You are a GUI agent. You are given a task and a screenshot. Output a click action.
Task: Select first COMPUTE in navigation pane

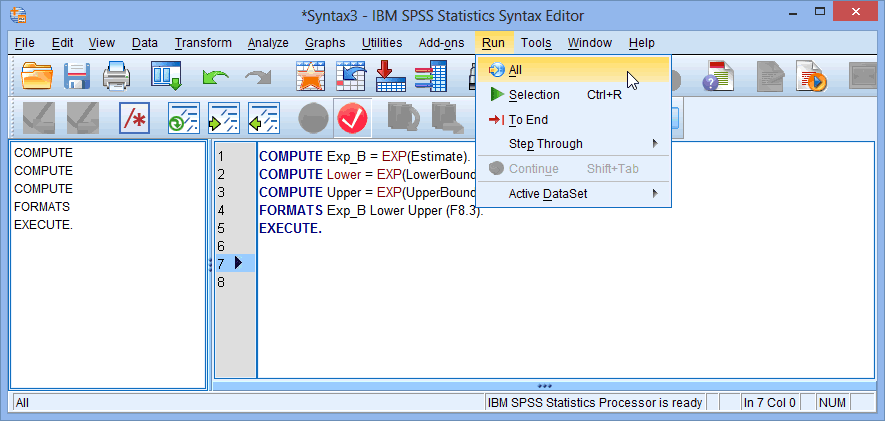(43, 153)
